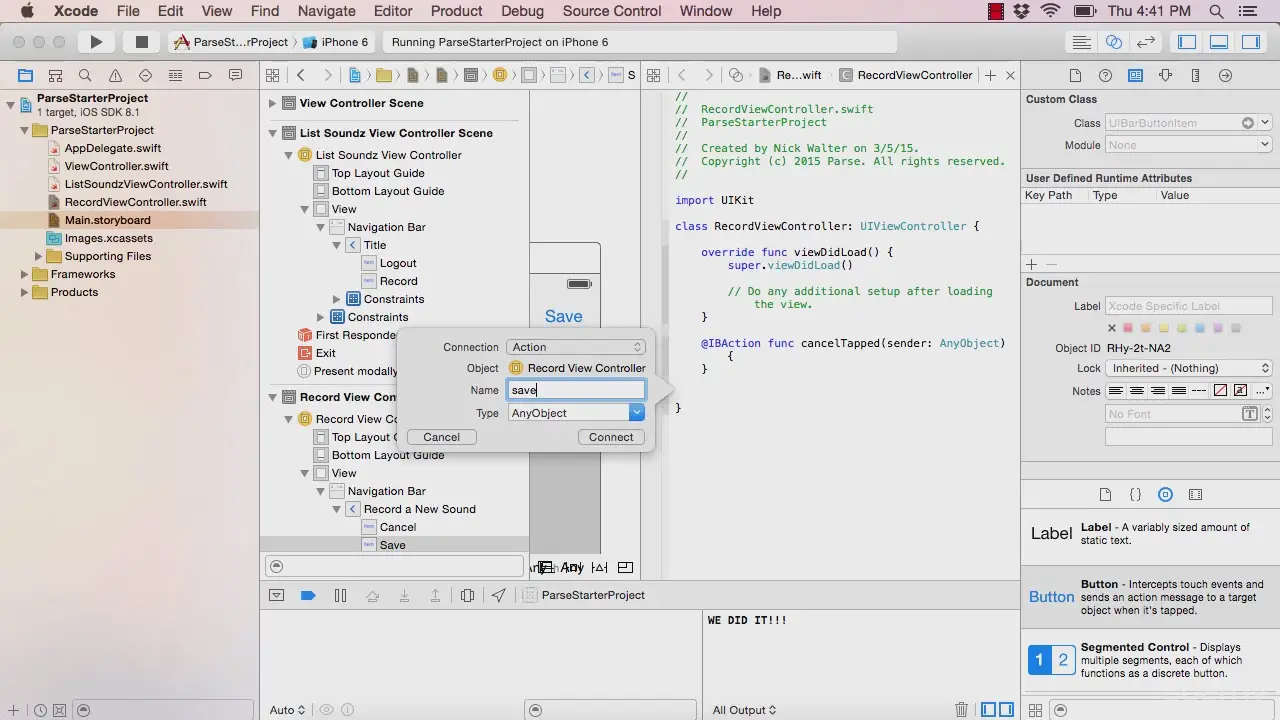This screenshot has width=1280, height=720.
Task: Clear the debug console with trash icon
Action: tap(961, 709)
